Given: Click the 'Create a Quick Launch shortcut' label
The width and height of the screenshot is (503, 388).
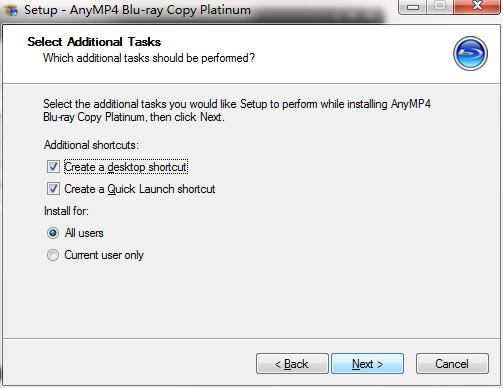Looking at the screenshot, I should (x=140, y=189).
